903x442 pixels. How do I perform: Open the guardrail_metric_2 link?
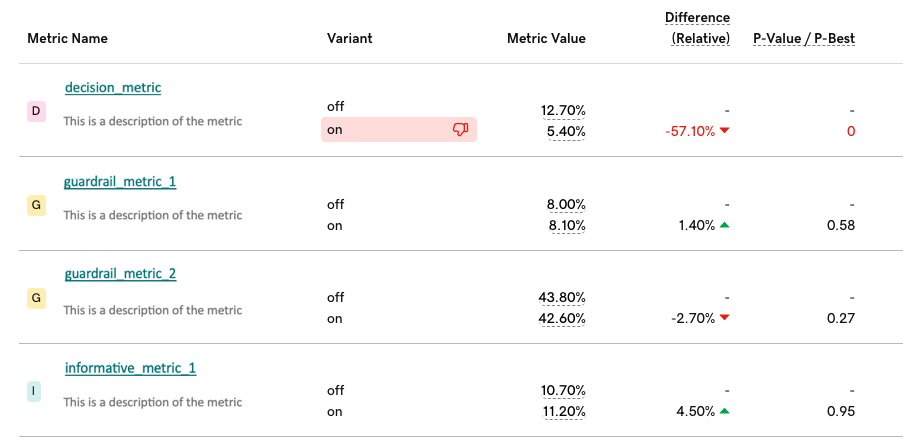120,274
